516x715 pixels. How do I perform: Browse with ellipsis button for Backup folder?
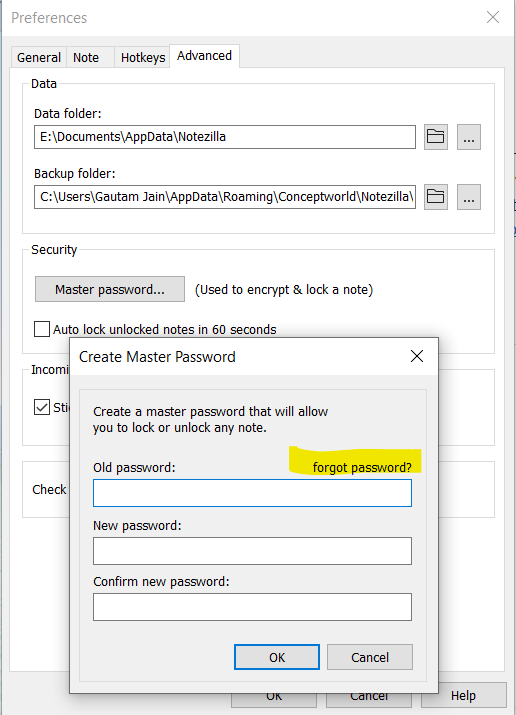click(469, 197)
